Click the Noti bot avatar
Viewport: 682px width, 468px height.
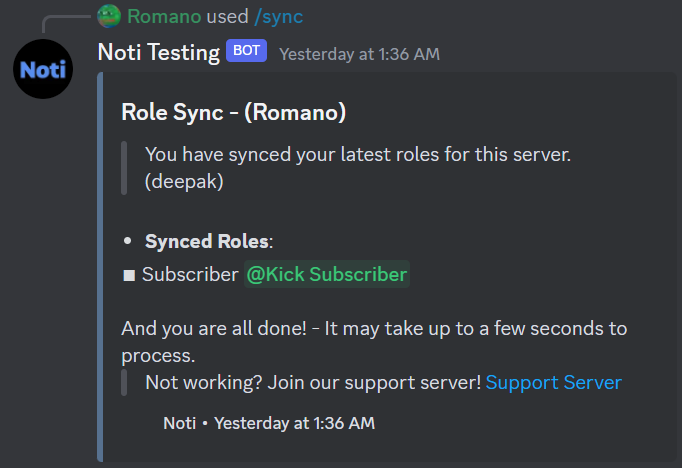(x=42, y=70)
